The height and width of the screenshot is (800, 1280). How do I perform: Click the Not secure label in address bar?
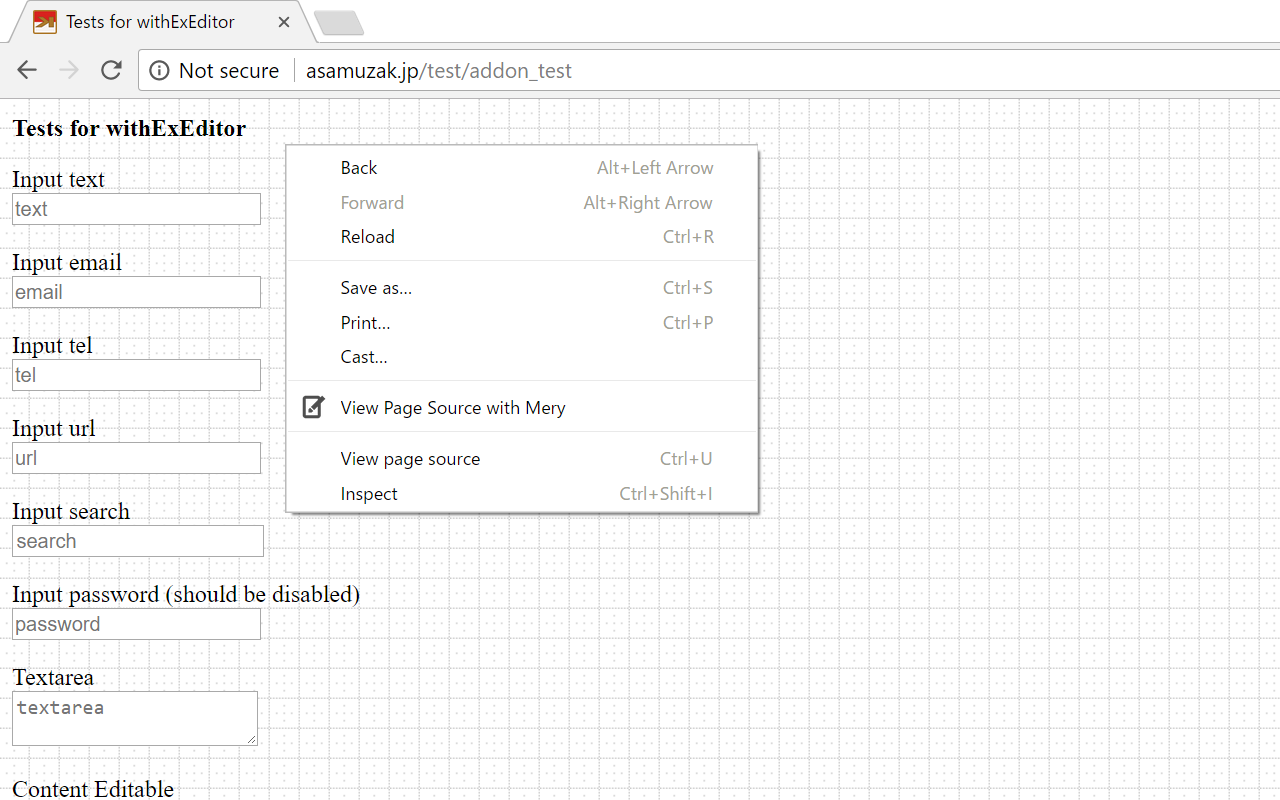[x=229, y=71]
